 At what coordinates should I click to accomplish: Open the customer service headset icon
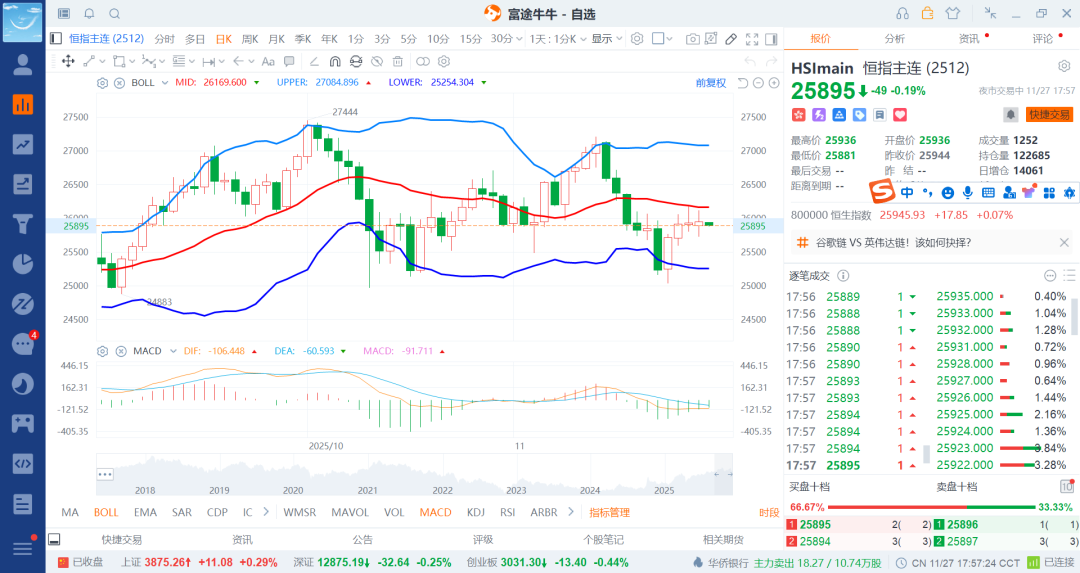(x=903, y=13)
